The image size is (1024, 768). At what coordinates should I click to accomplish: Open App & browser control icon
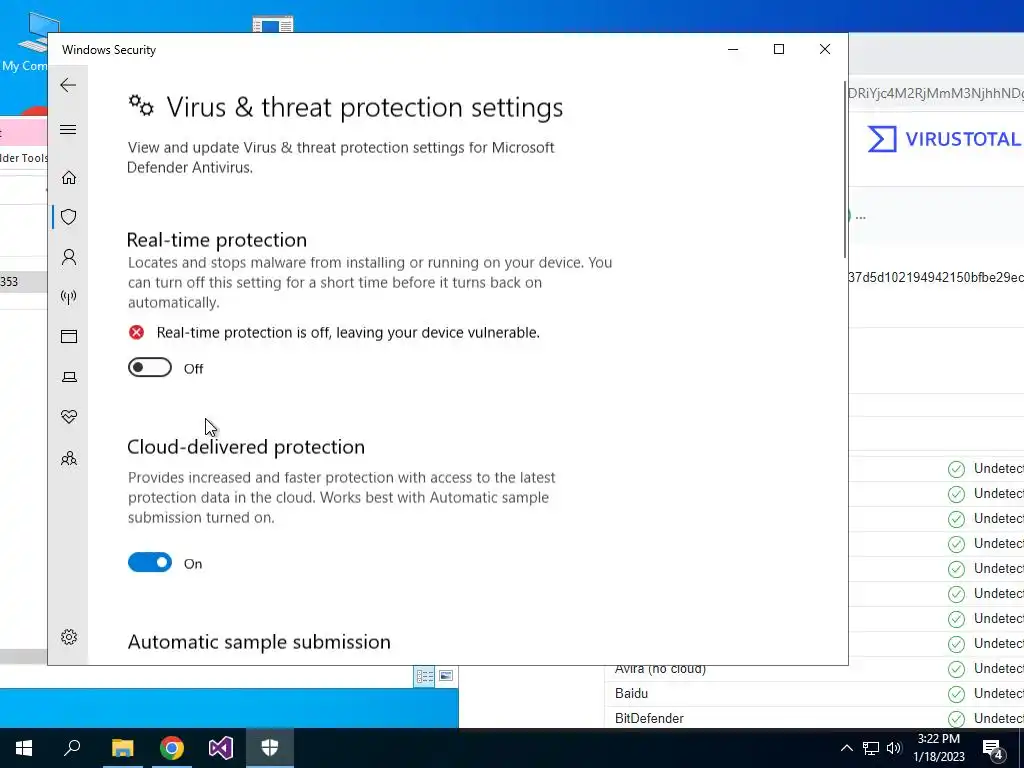point(69,336)
